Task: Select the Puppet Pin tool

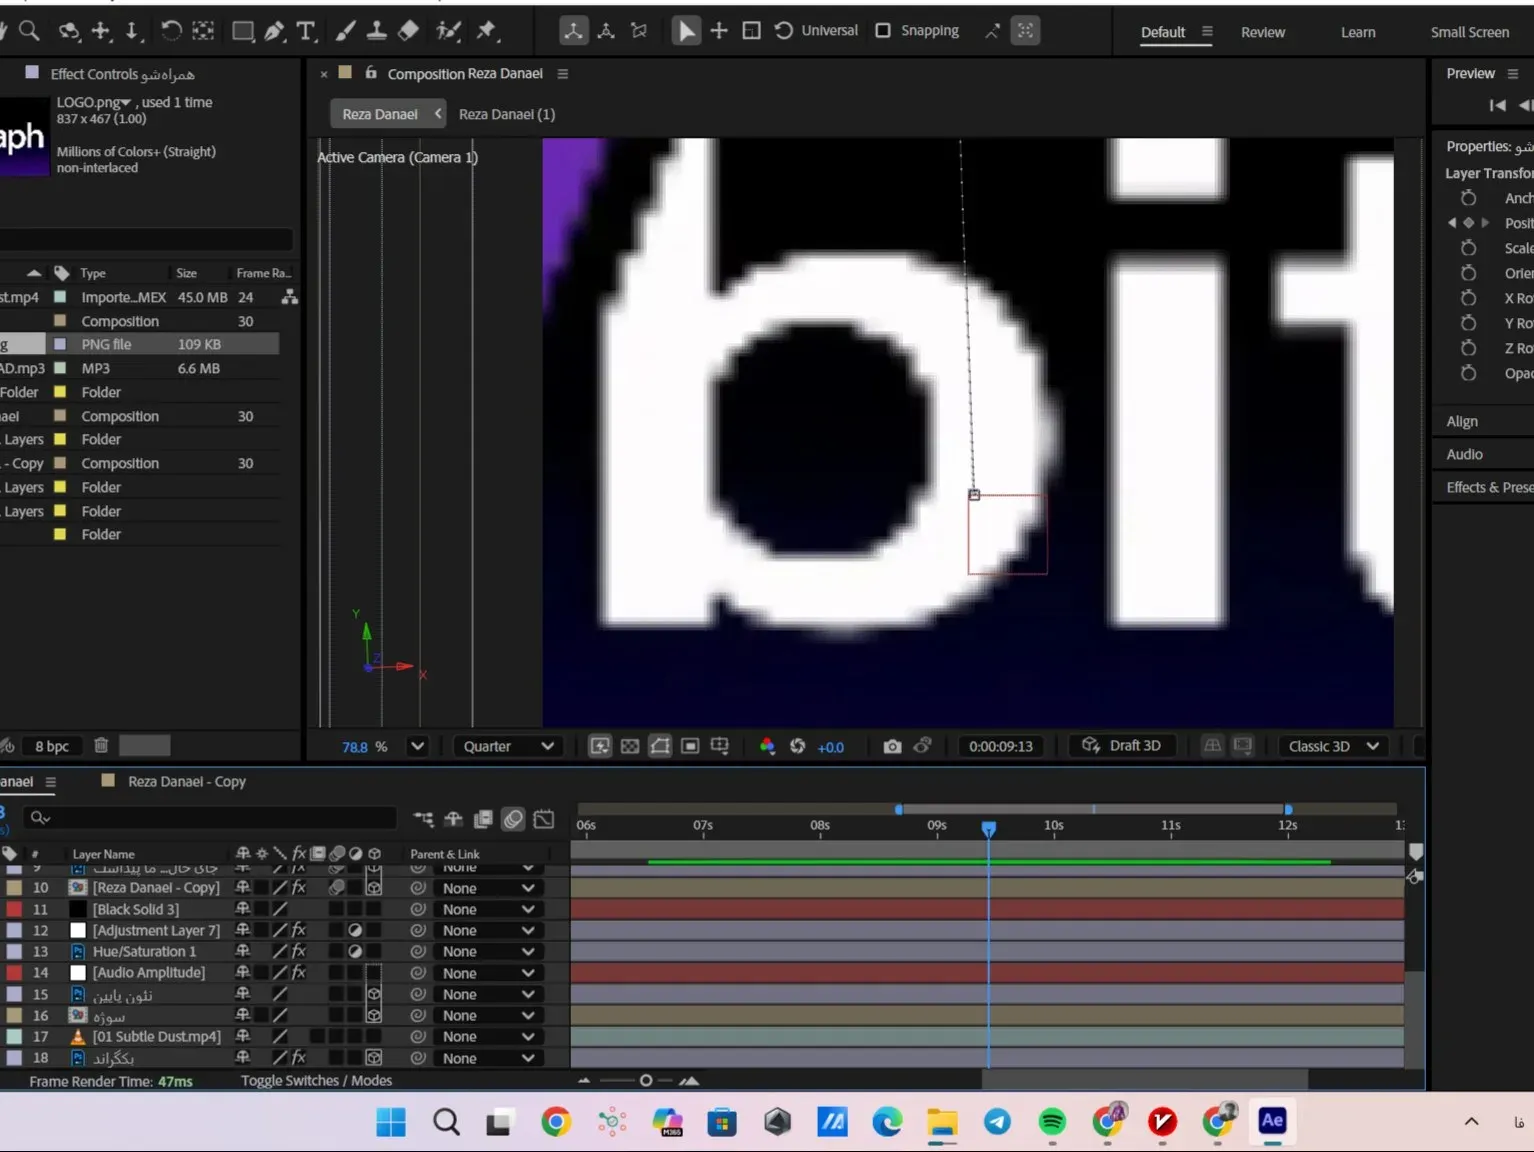Action: point(486,31)
